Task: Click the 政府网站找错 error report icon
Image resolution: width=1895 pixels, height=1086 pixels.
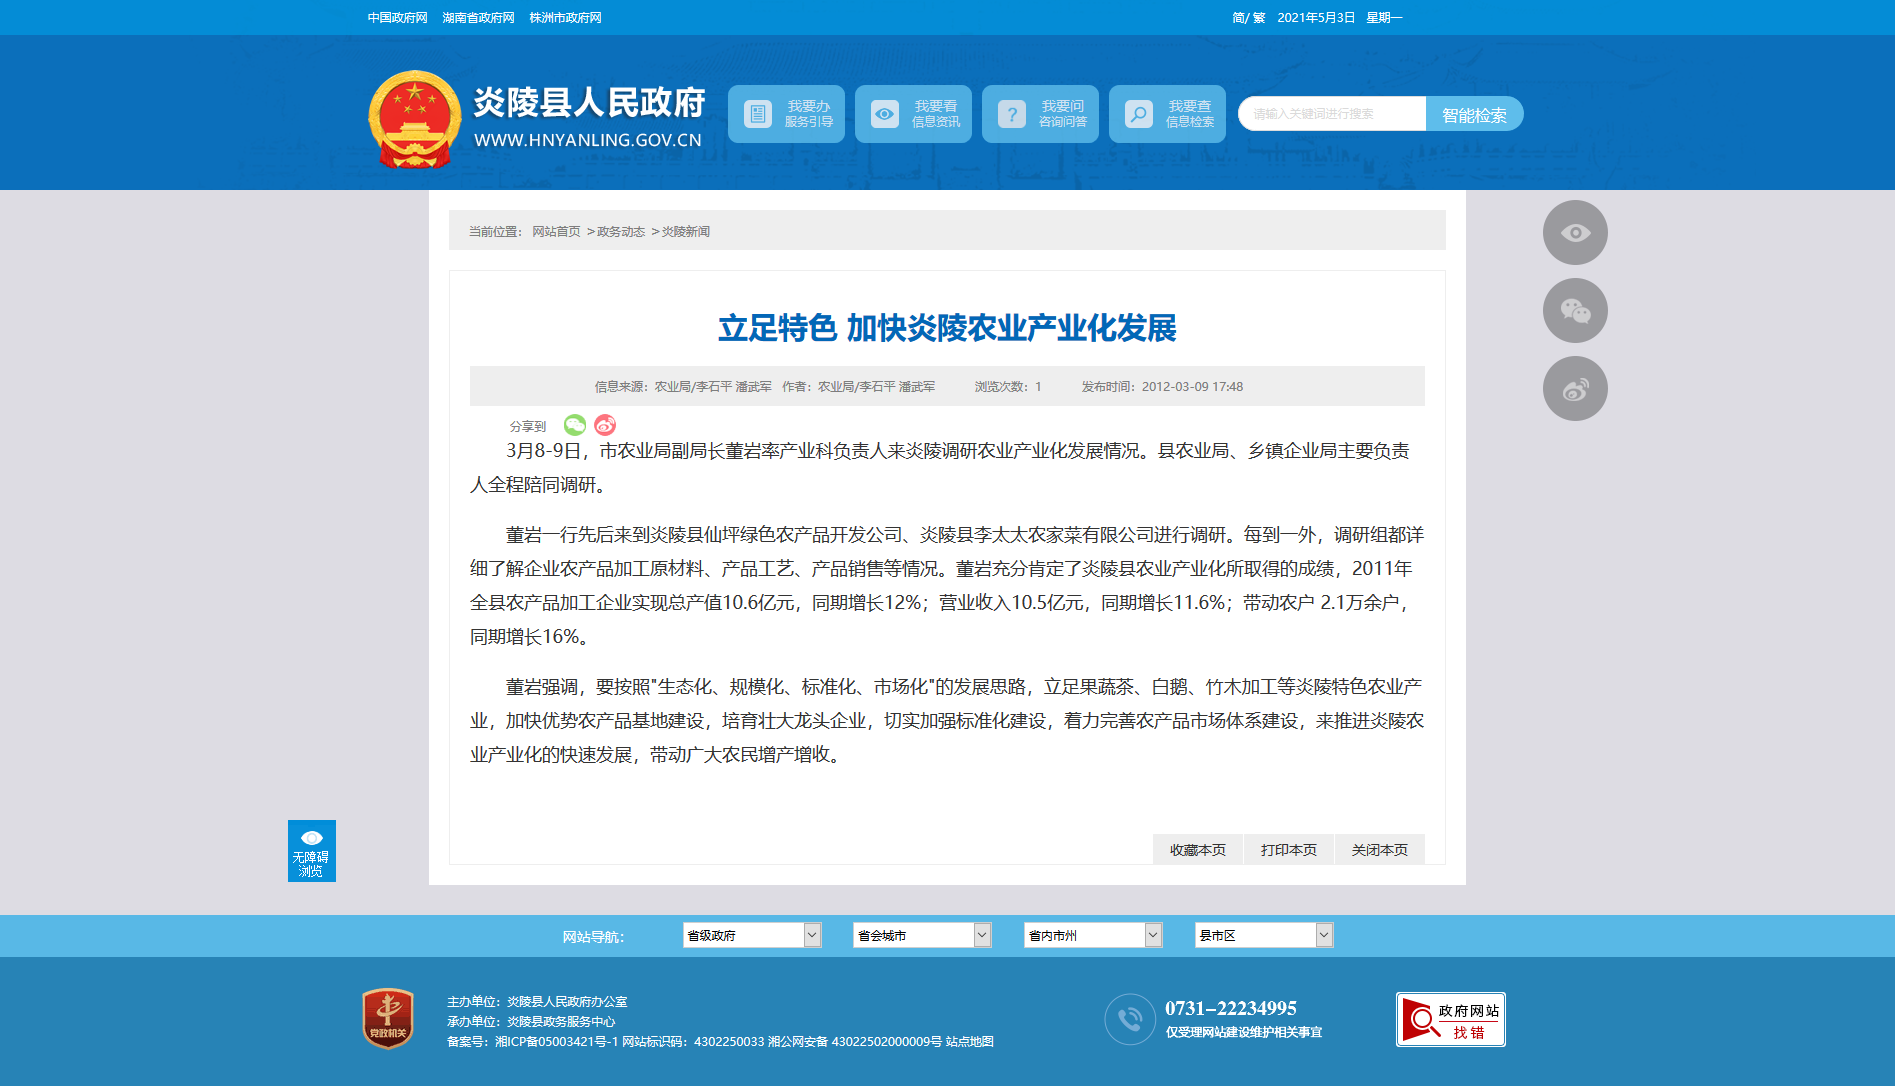Action: 1450,1020
